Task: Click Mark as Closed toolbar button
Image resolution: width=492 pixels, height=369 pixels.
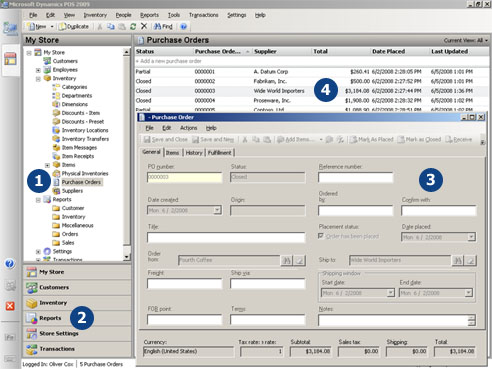Action: tap(419, 139)
